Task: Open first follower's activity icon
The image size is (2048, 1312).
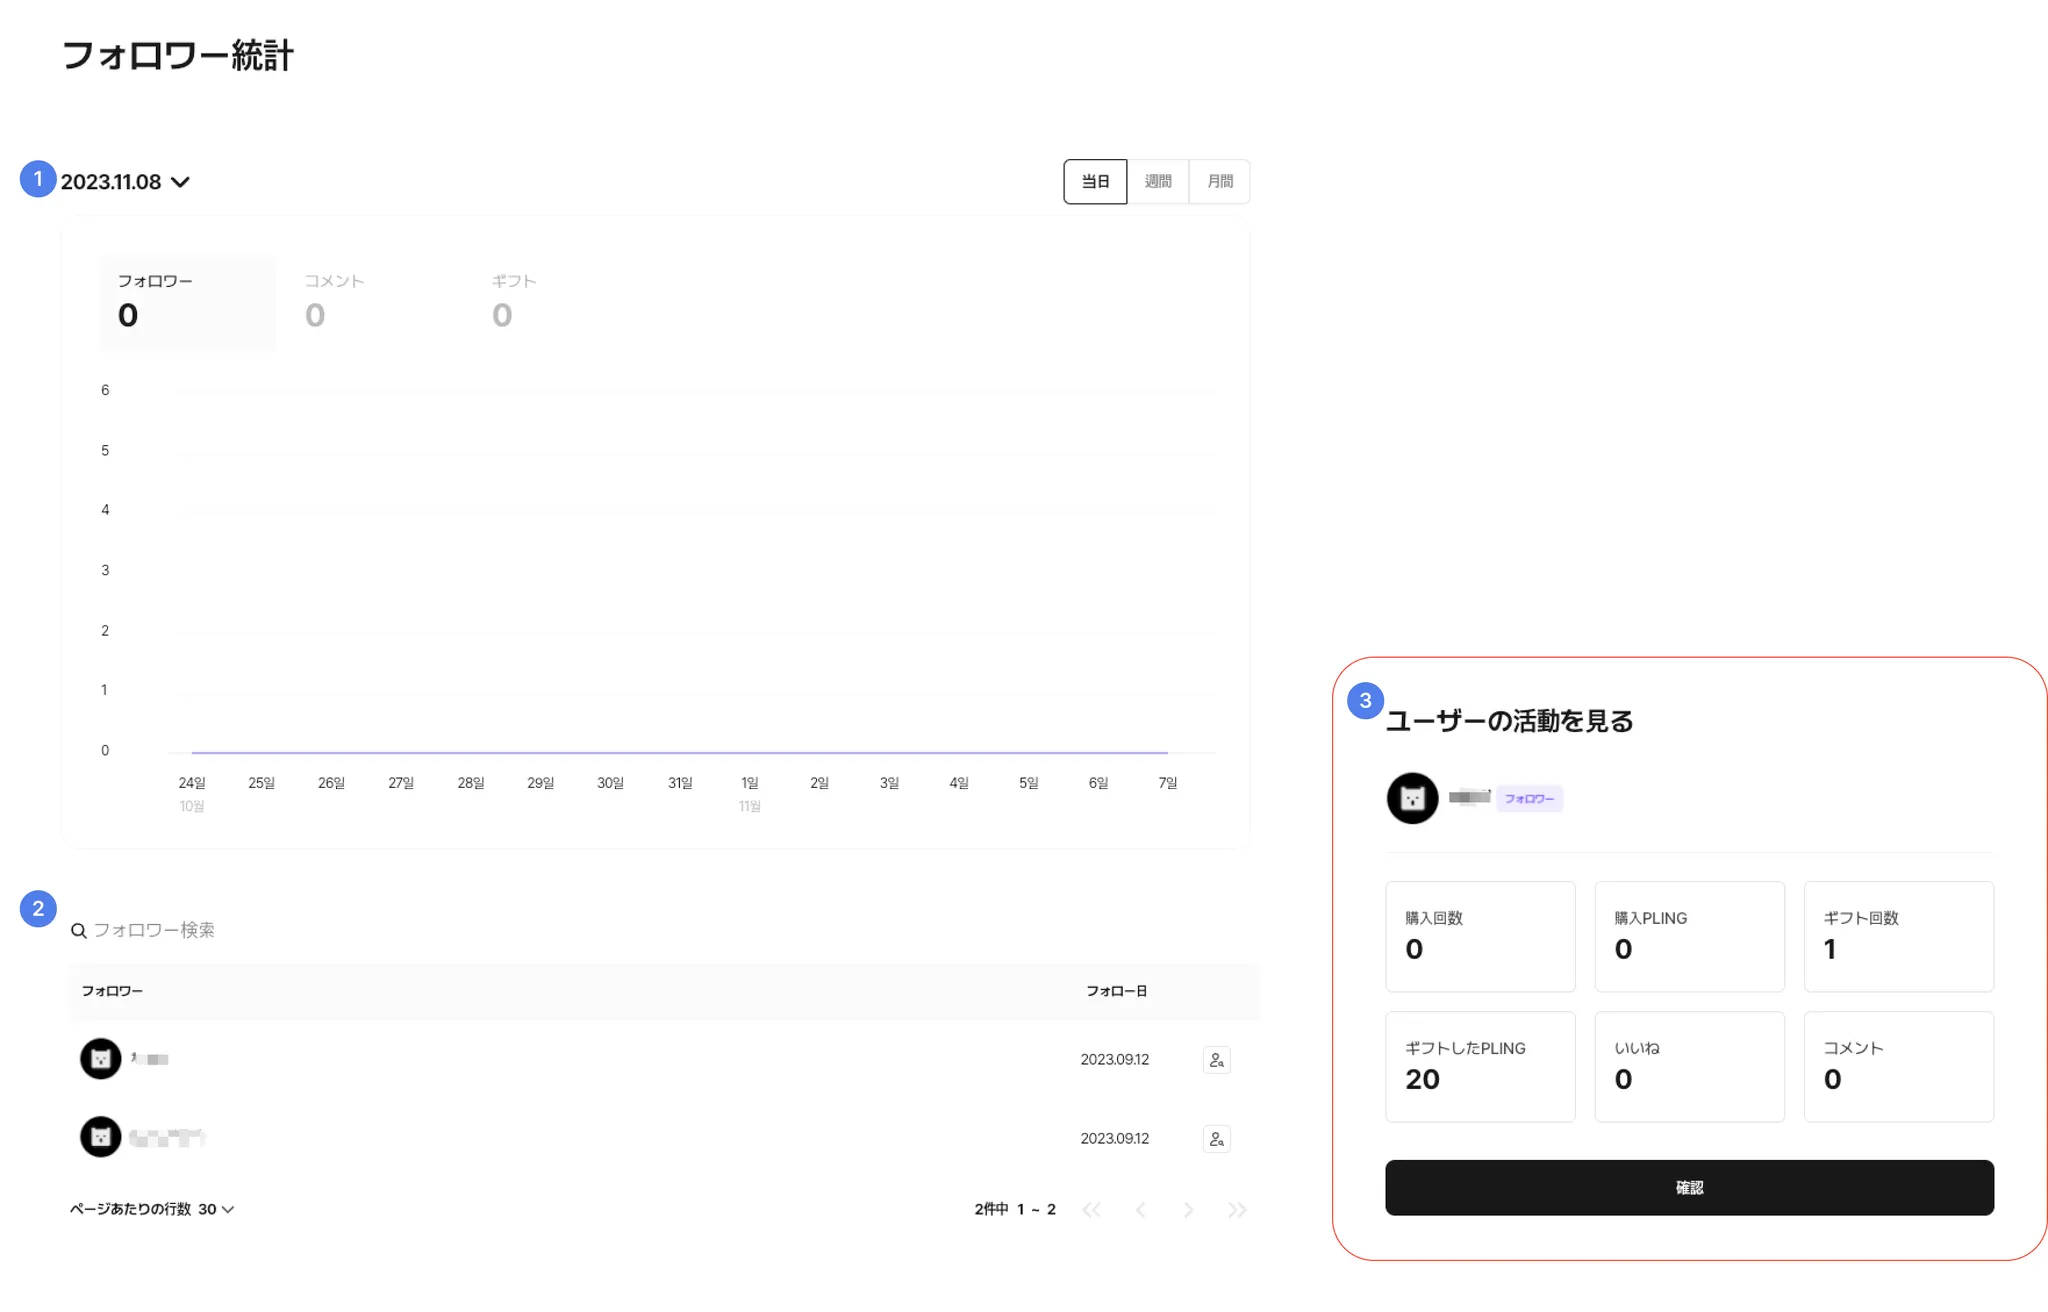Action: click(x=1216, y=1060)
